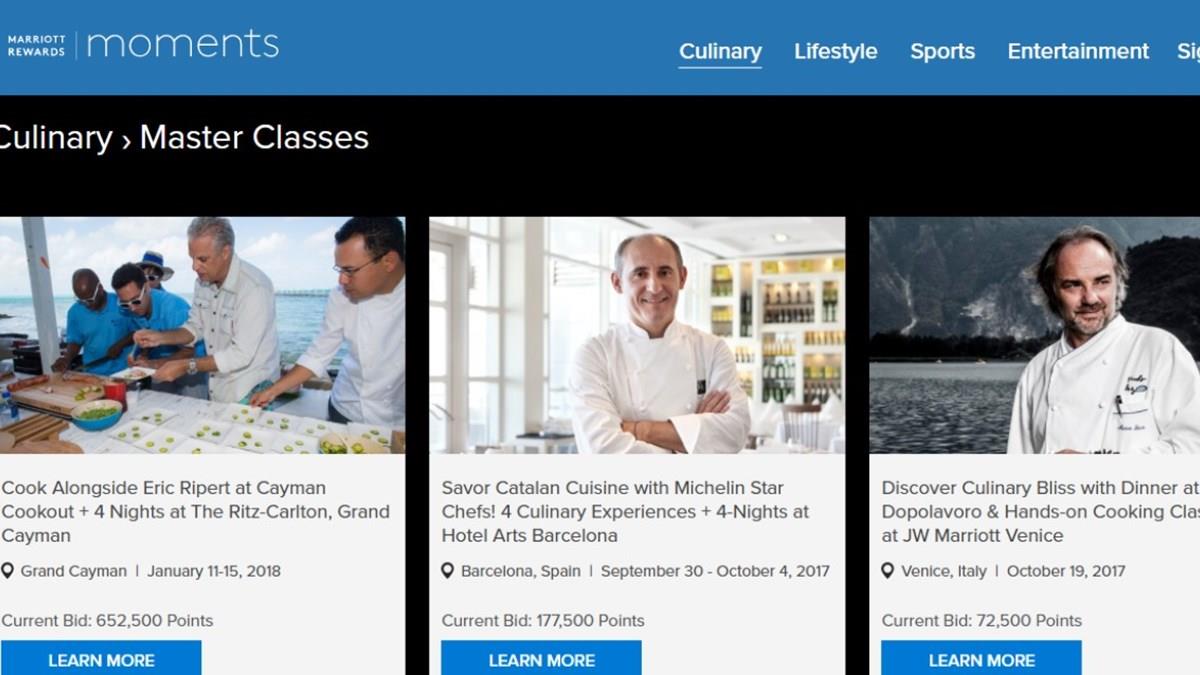Open the Discover Culinary Bliss listing title
The image size is (1200, 675).
(x=1040, y=511)
